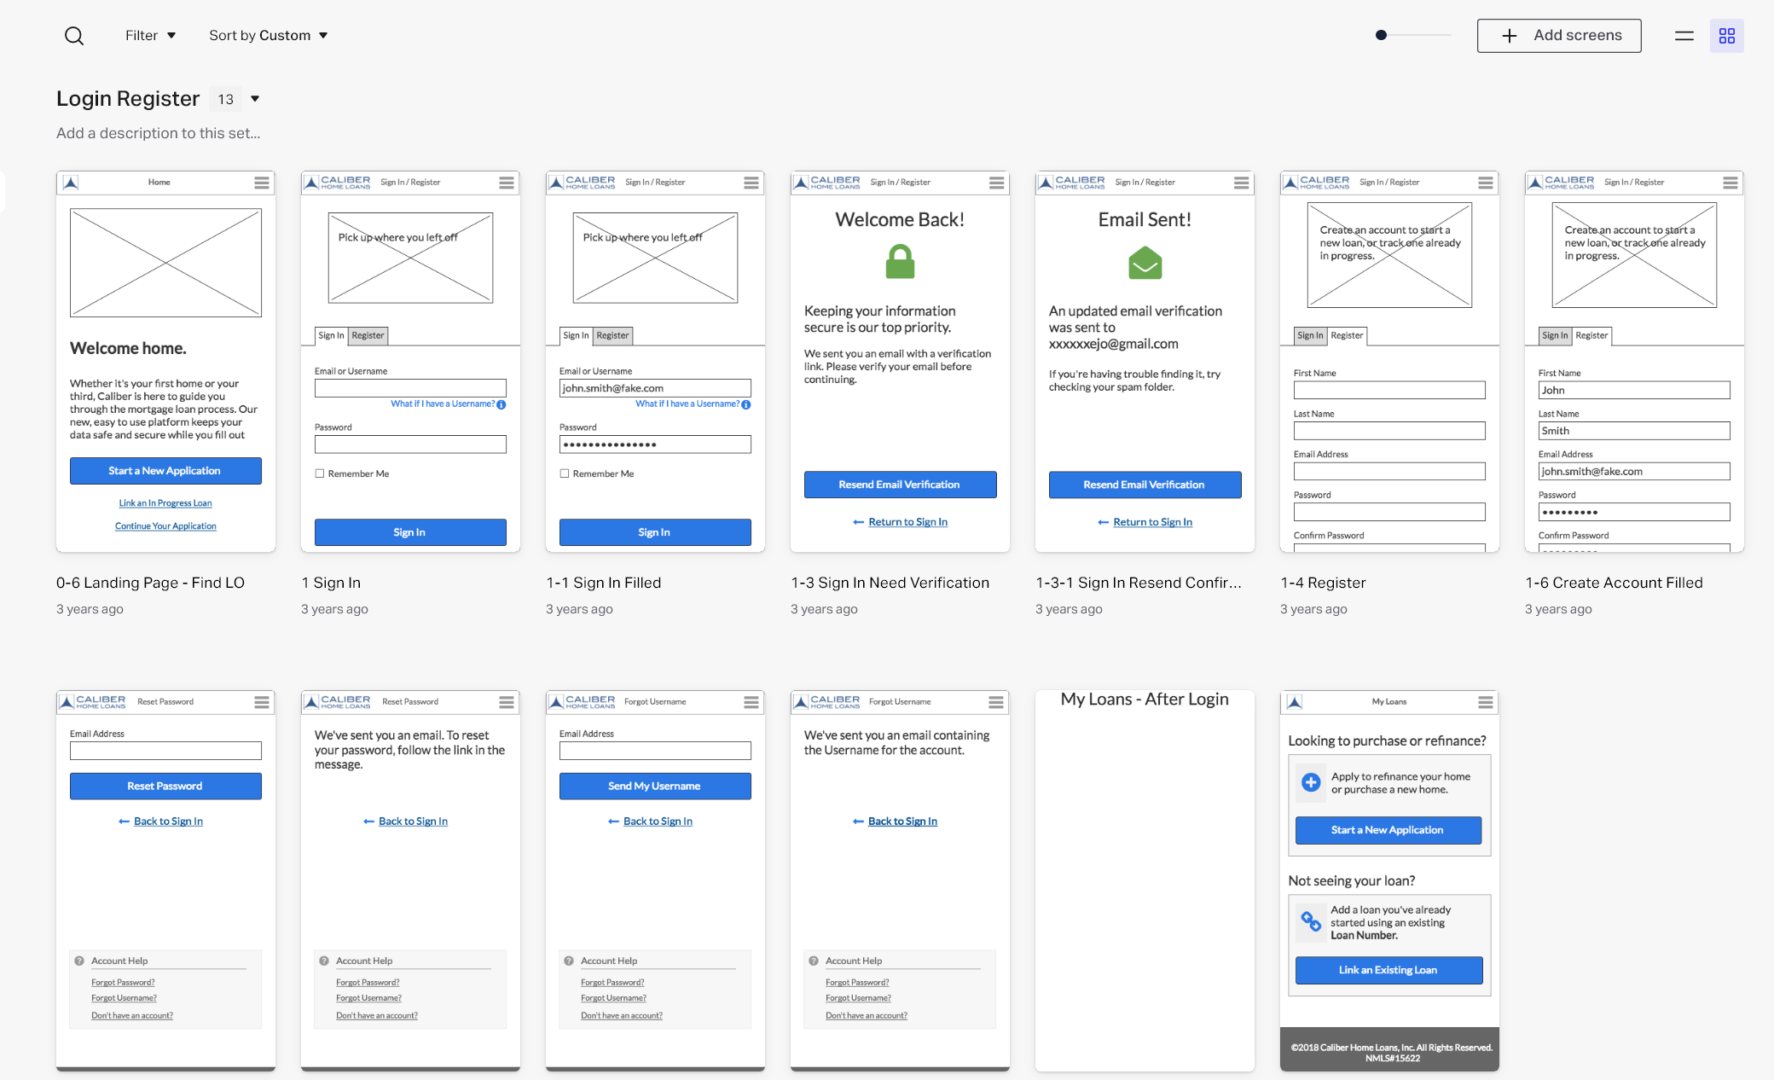Click the search magnifier icon
Screen dimensions: 1774x1080
click(74, 36)
